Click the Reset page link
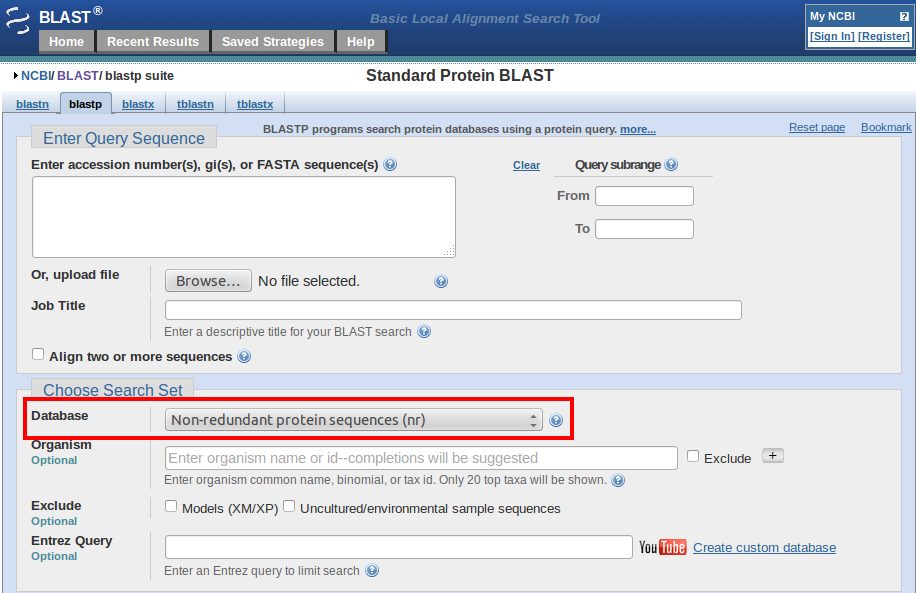 [x=817, y=127]
